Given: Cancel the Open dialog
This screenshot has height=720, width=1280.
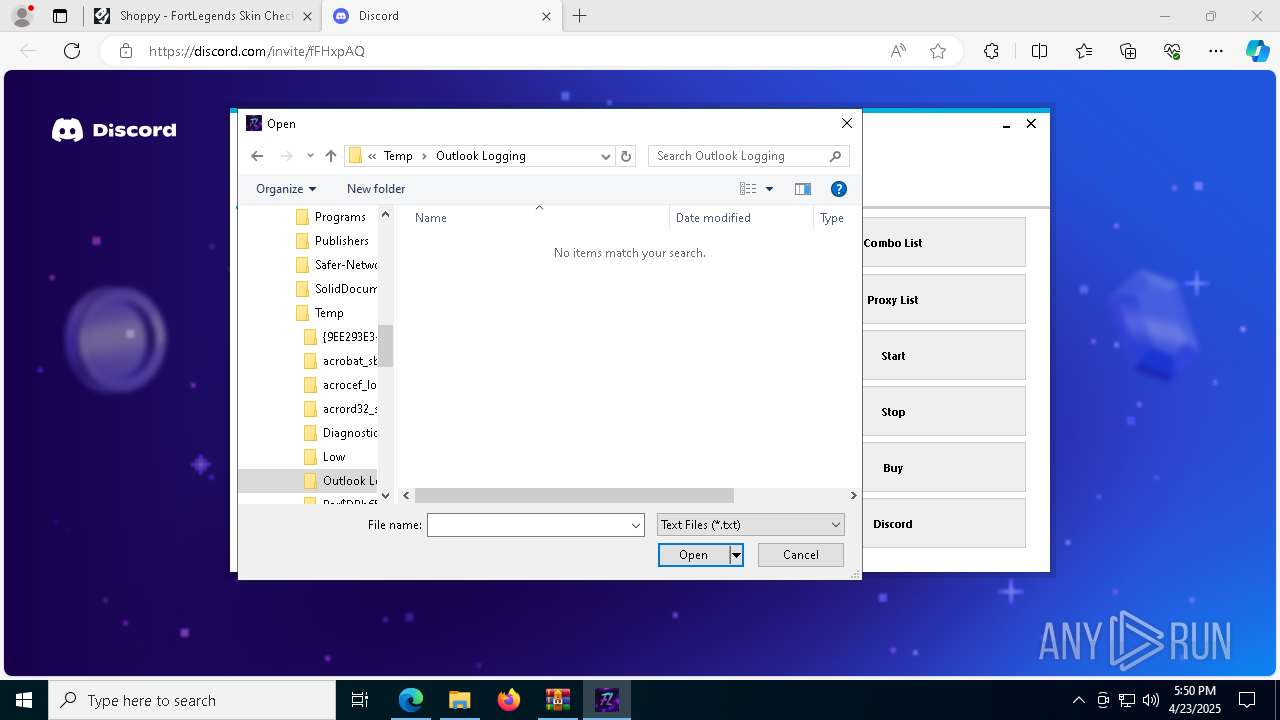Looking at the screenshot, I should (801, 555).
